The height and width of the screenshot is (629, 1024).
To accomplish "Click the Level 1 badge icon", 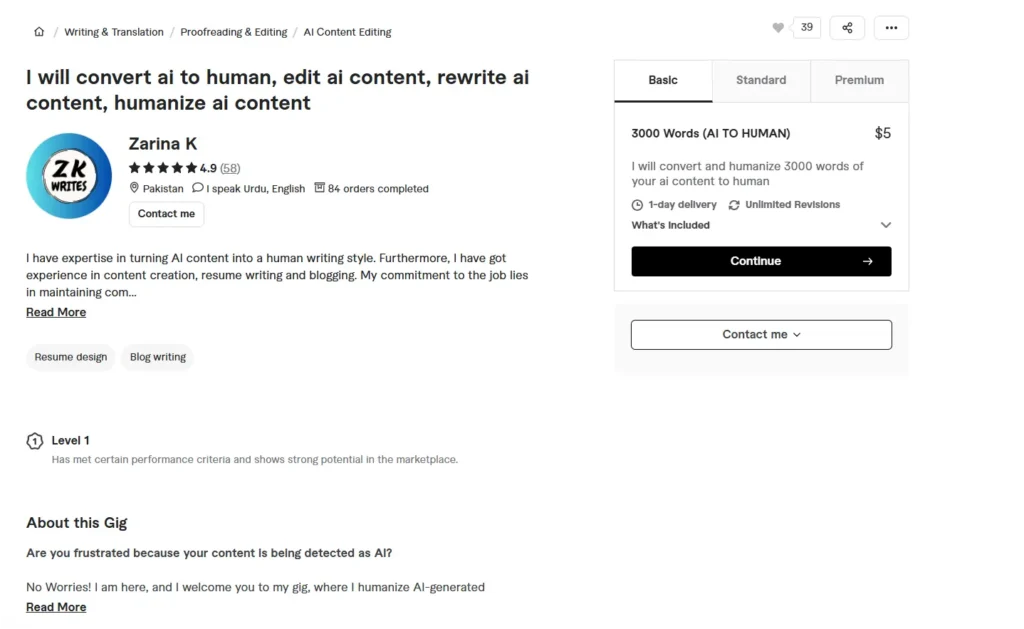I will click(x=35, y=441).
